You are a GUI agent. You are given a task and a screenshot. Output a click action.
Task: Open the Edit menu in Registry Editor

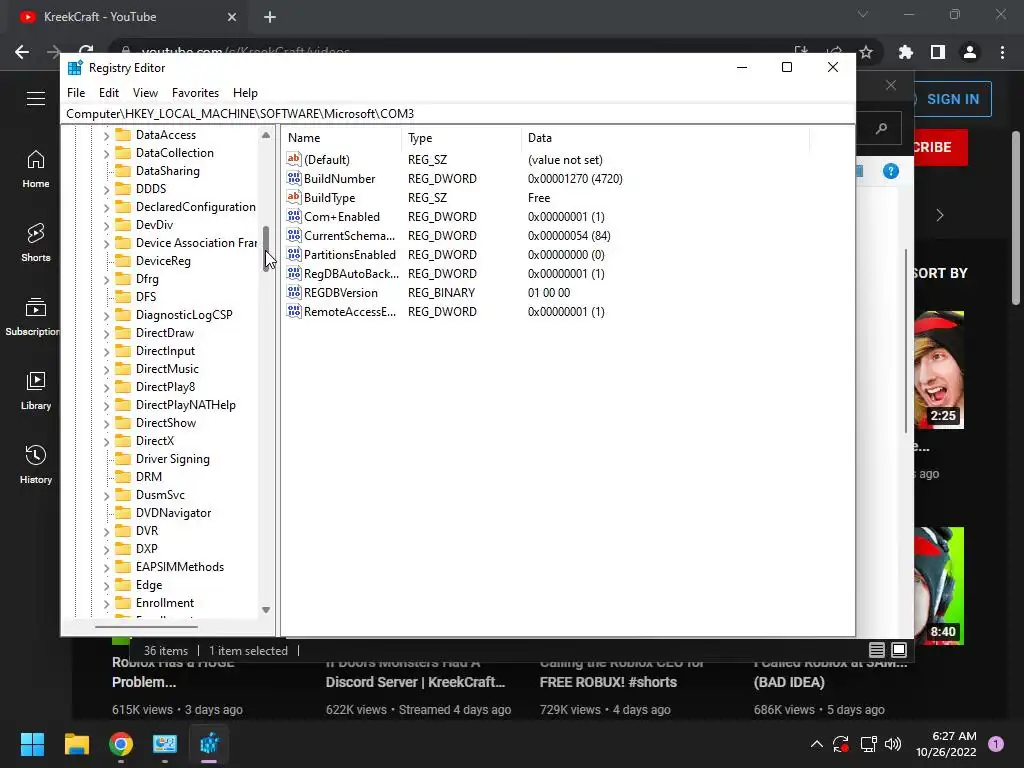(x=108, y=93)
